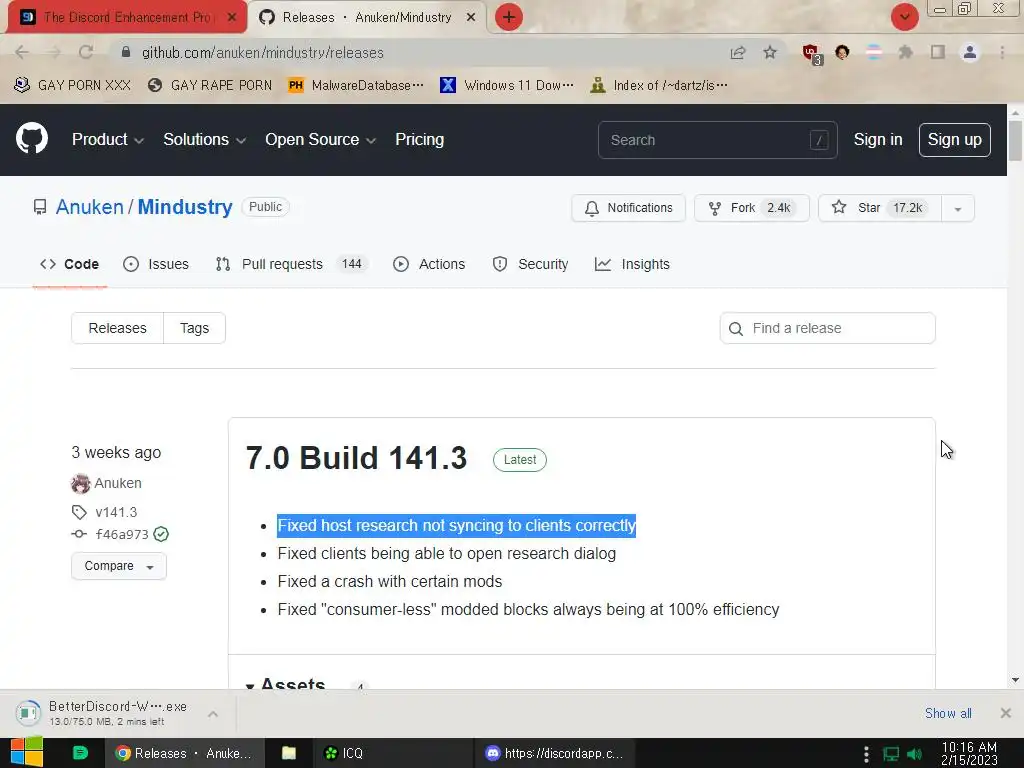The width and height of the screenshot is (1024, 768).
Task: Open the Mindustry repository link
Action: click(x=185, y=207)
